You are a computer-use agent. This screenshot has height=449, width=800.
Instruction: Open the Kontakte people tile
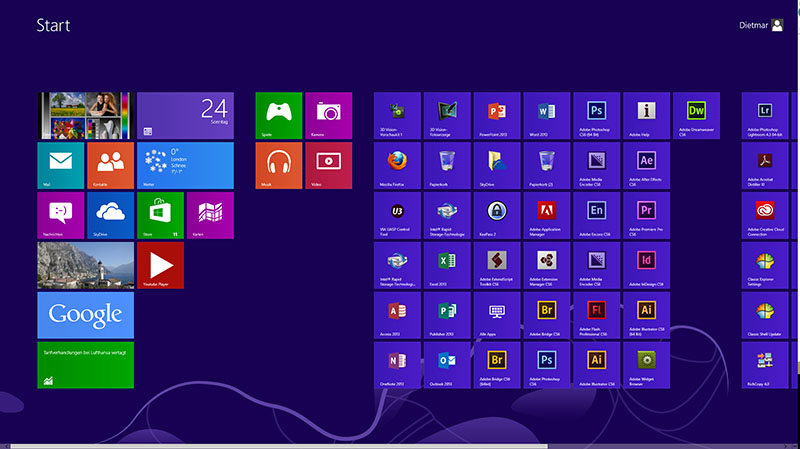click(110, 165)
